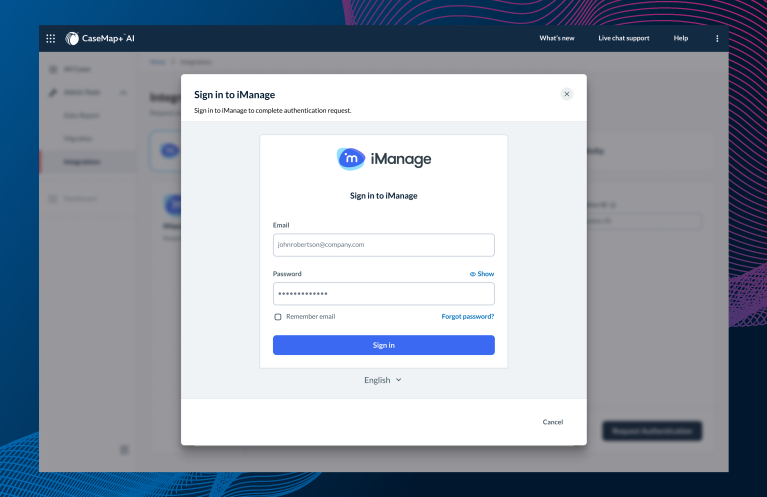The width and height of the screenshot is (767, 497).
Task: Click the All Cases sidebar icon
Action: click(x=52, y=70)
